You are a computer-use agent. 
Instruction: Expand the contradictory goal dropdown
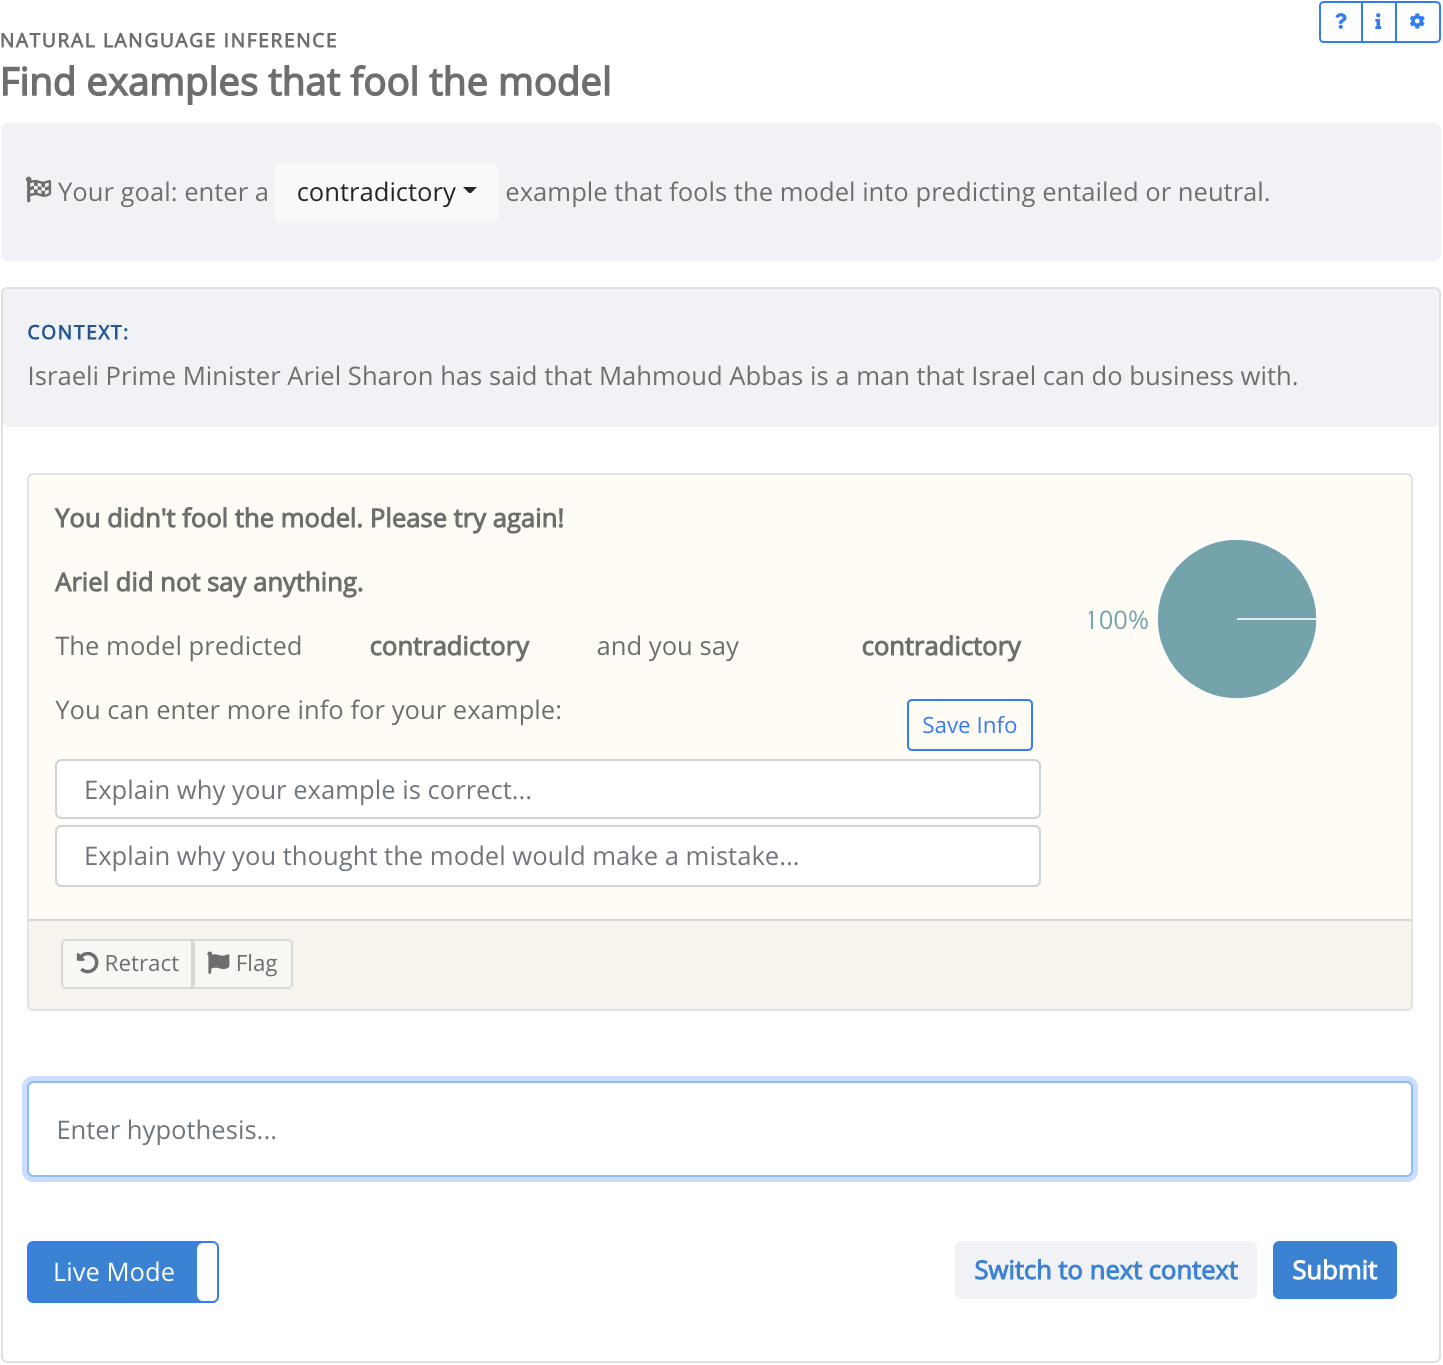[386, 192]
